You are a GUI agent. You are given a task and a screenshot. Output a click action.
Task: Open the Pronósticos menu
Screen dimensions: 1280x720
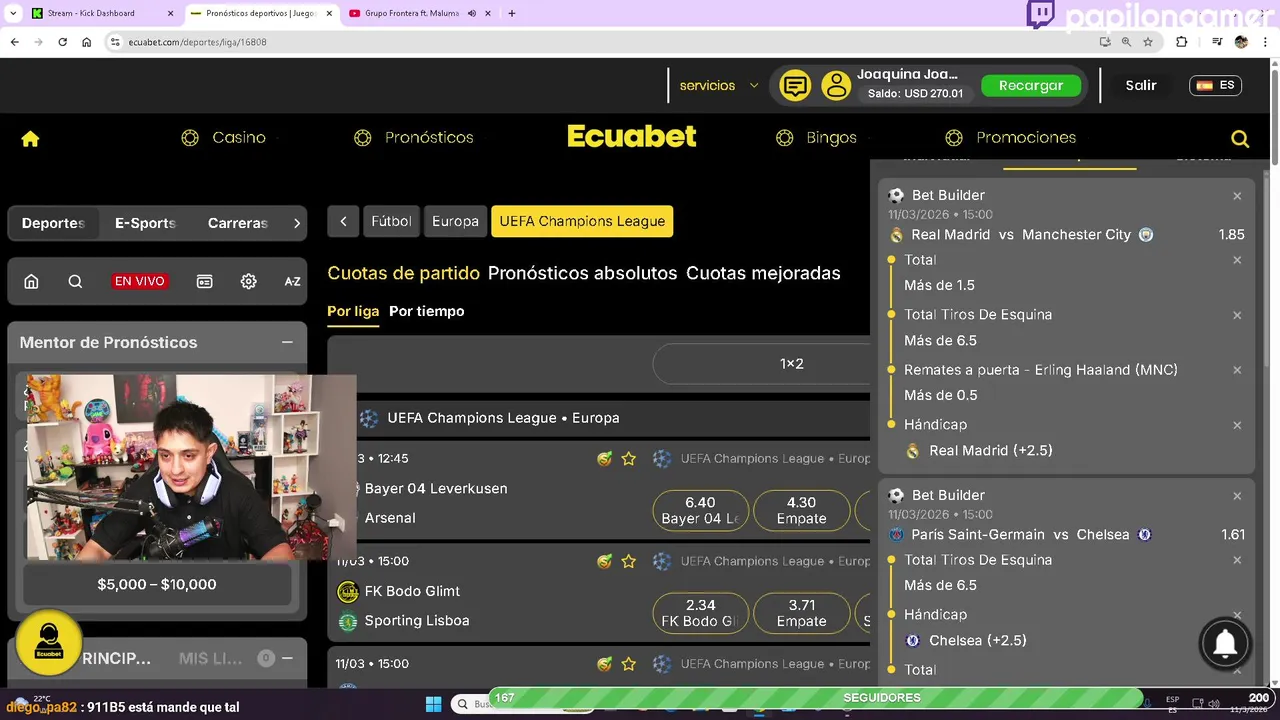point(414,138)
